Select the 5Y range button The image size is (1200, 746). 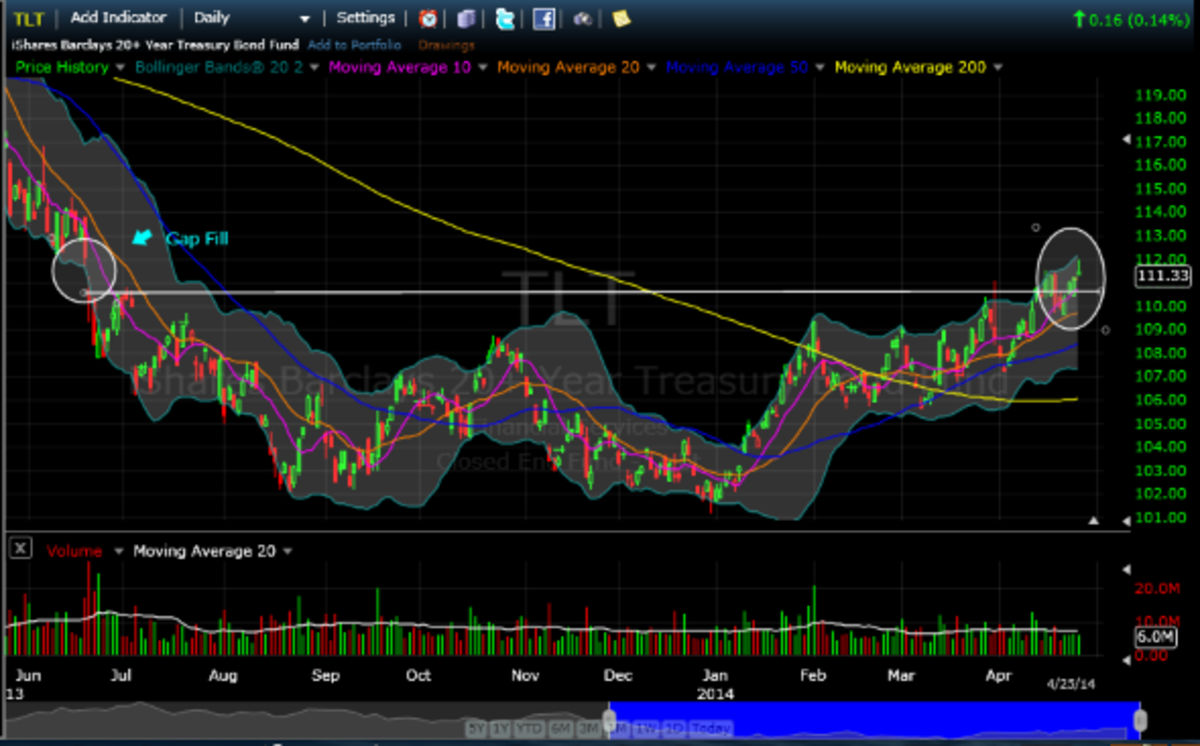(x=476, y=728)
